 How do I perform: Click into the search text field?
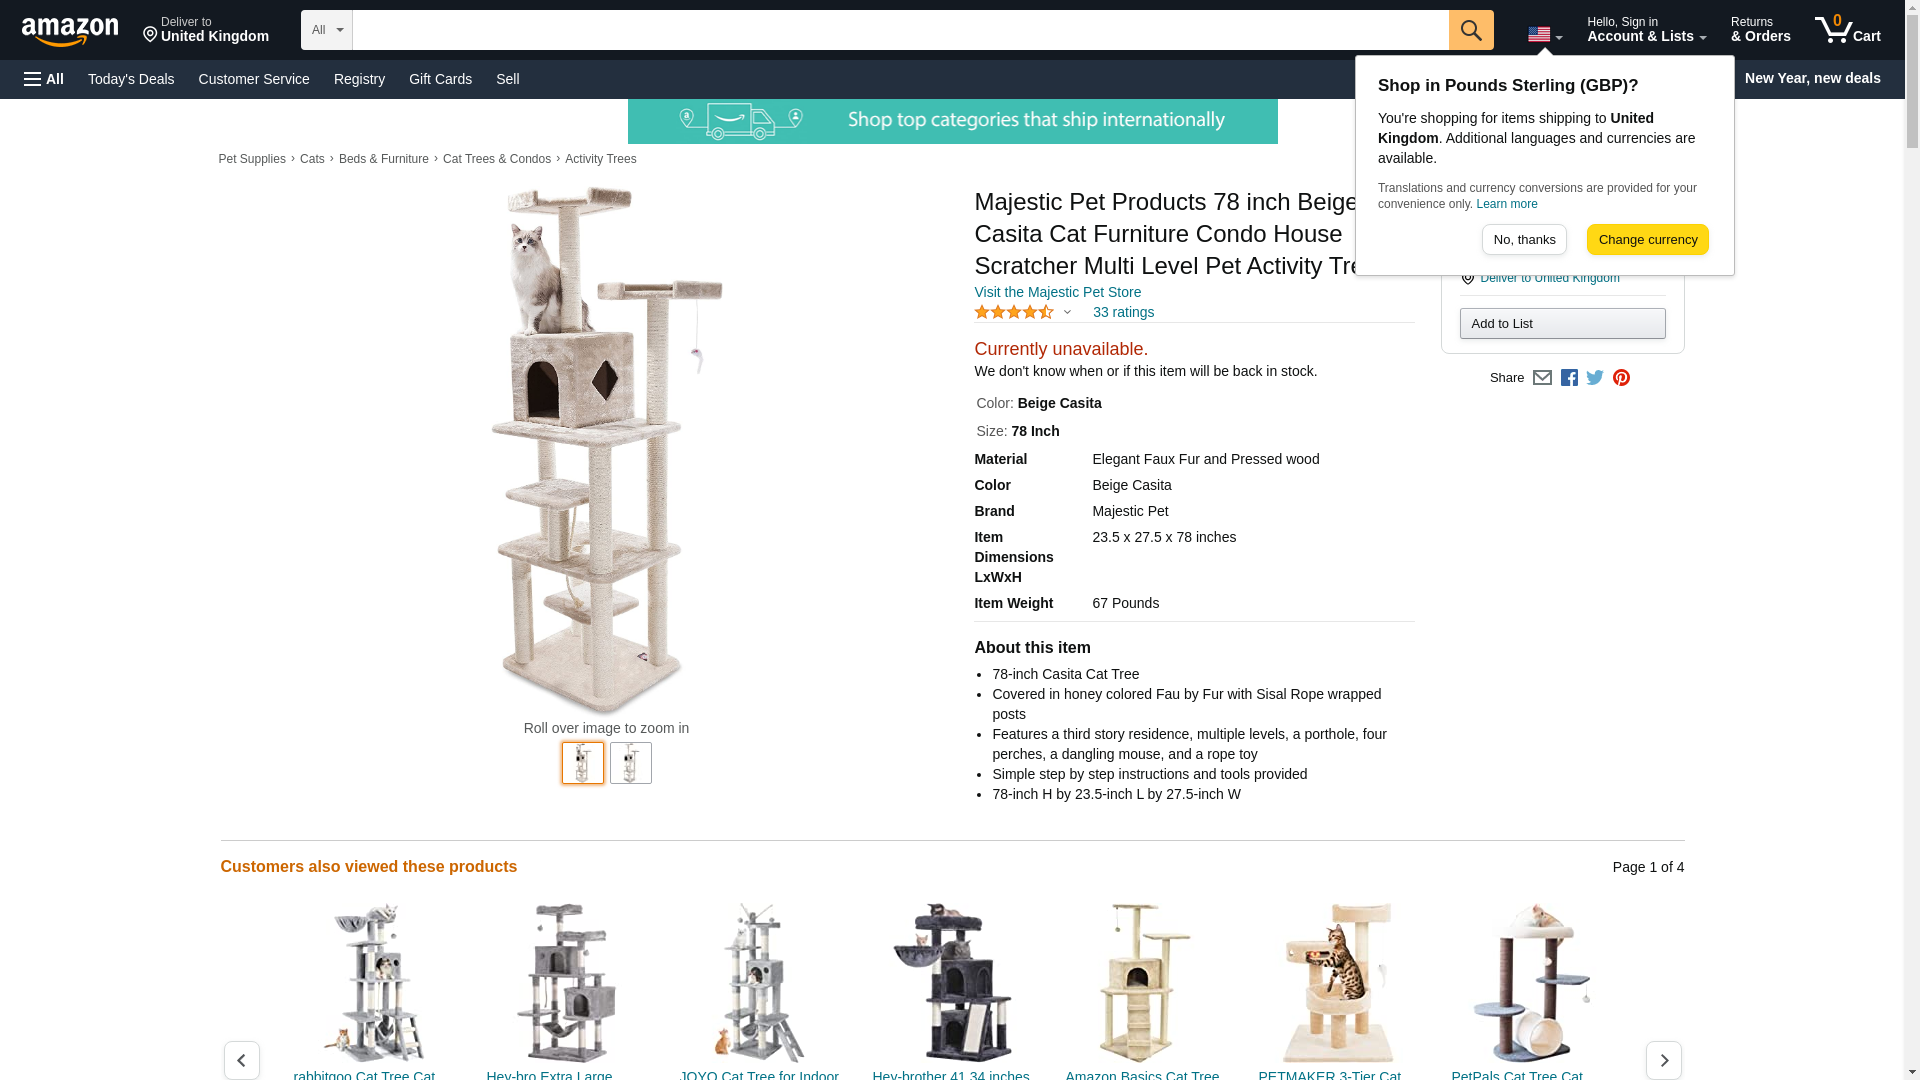coord(900,30)
